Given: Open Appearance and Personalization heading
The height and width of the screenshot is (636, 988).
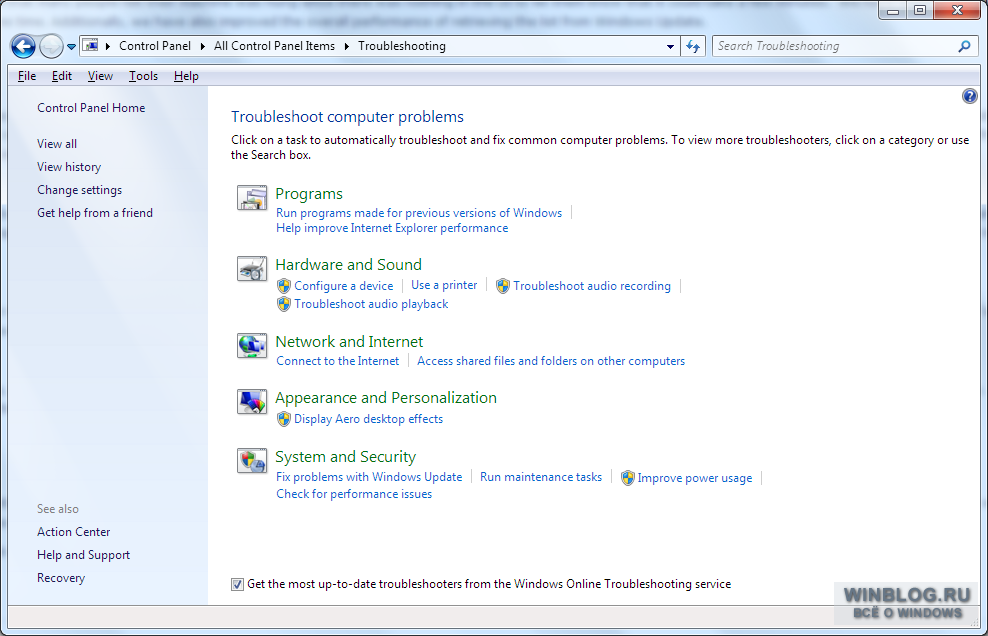Looking at the screenshot, I should coord(386,398).
